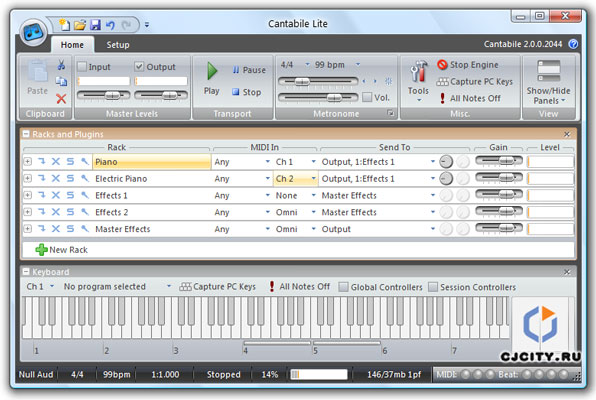
Task: Cut selection with the scissors icon
Action: (61, 65)
